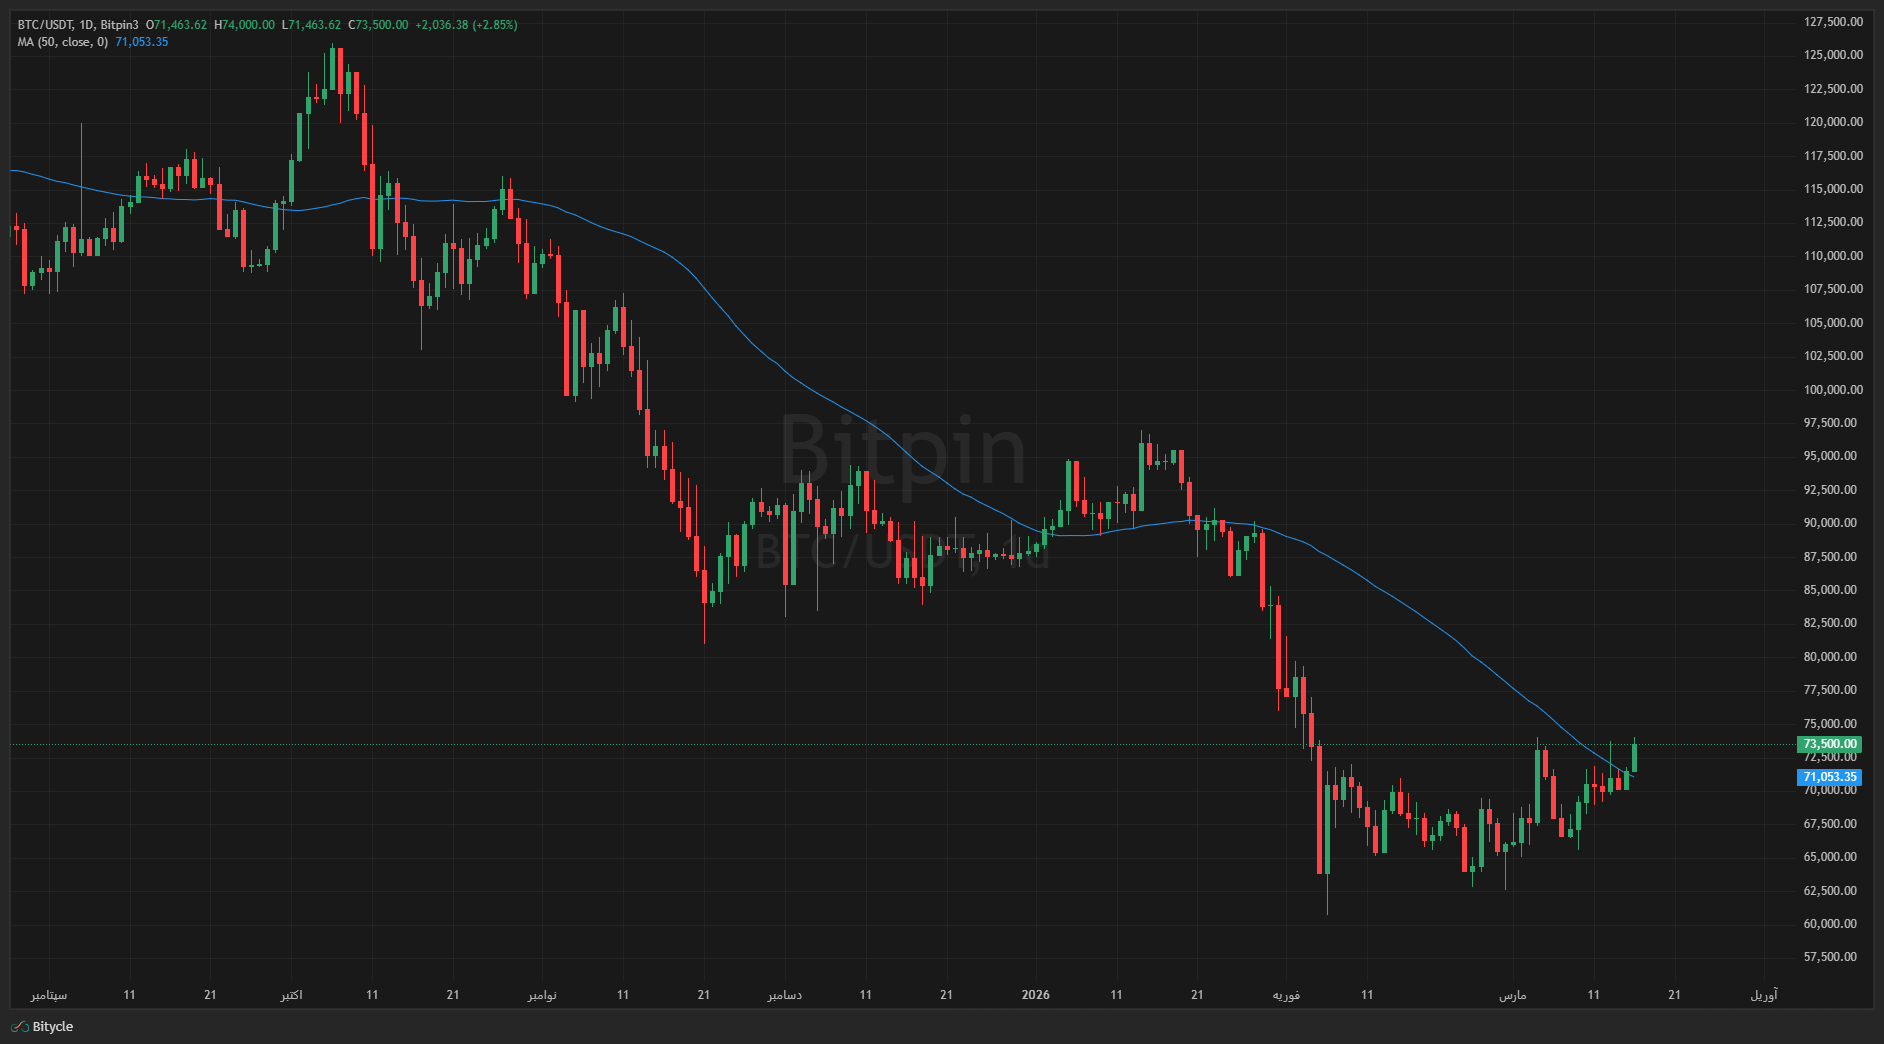Select the مارس label on time axis
Image resolution: width=1884 pixels, height=1044 pixels.
coord(1512,995)
